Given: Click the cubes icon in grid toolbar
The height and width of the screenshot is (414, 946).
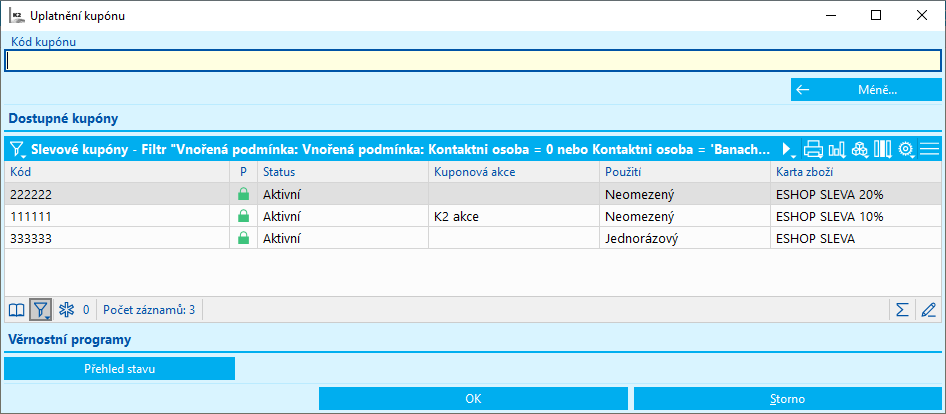Looking at the screenshot, I should 860,150.
